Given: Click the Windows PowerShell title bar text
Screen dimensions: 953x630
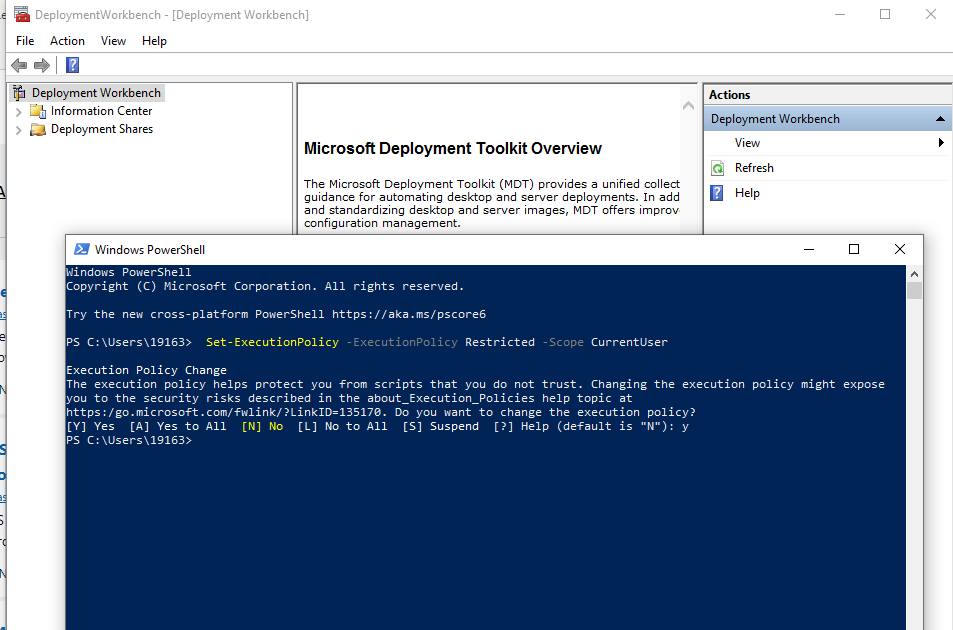Looking at the screenshot, I should (150, 250).
